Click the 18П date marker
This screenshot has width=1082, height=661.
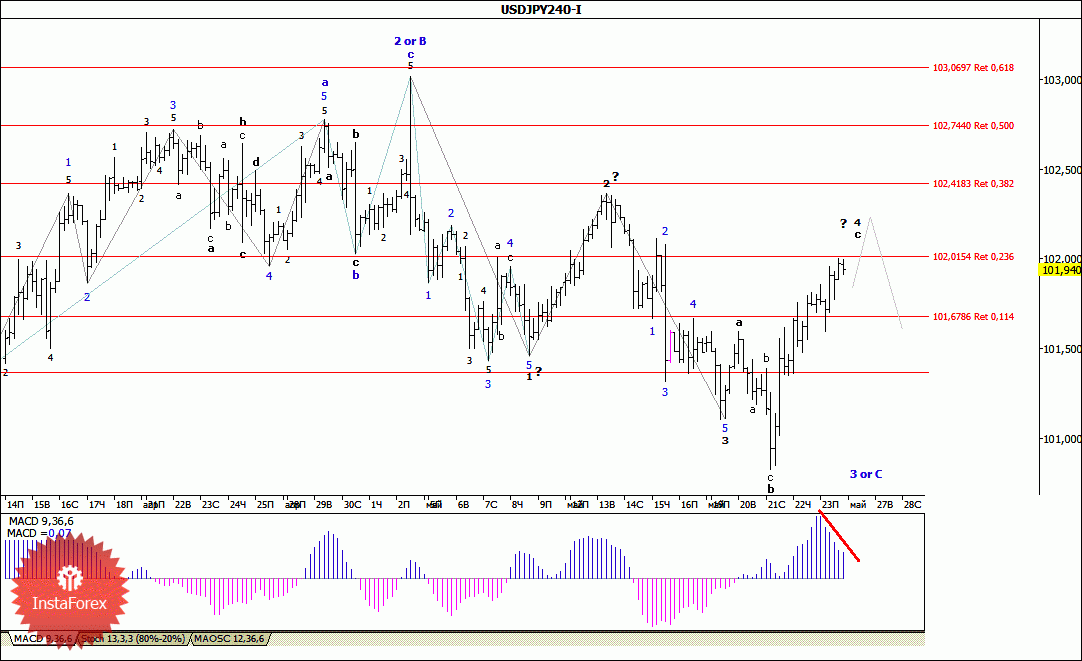pos(124,504)
